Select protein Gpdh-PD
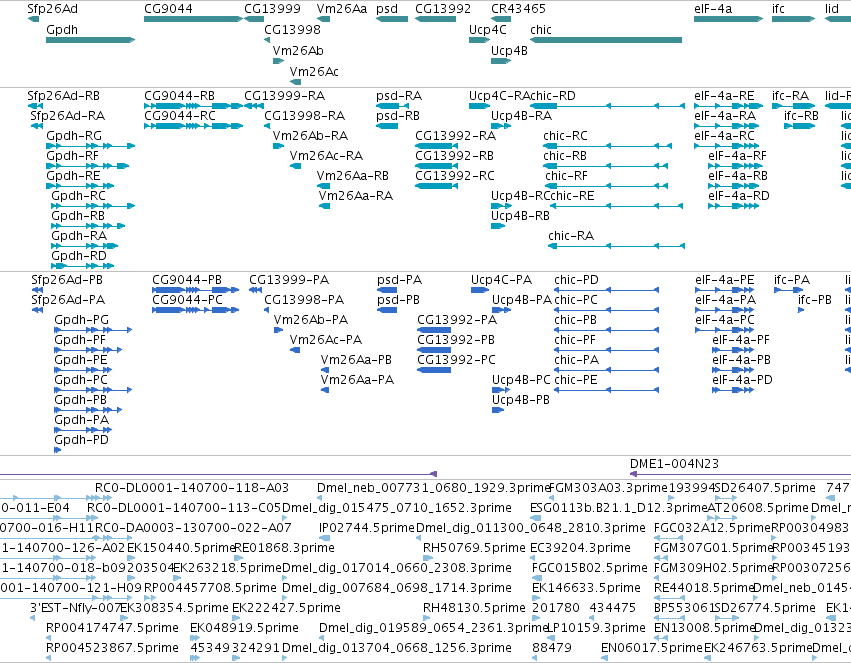 click(58, 450)
